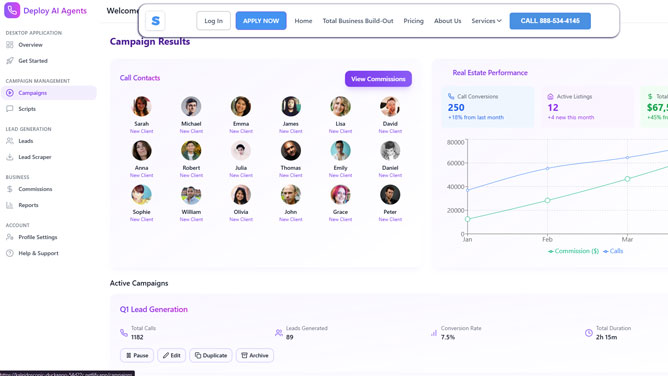Click the Active Listings house icon
668x376 pixels.
click(x=550, y=97)
